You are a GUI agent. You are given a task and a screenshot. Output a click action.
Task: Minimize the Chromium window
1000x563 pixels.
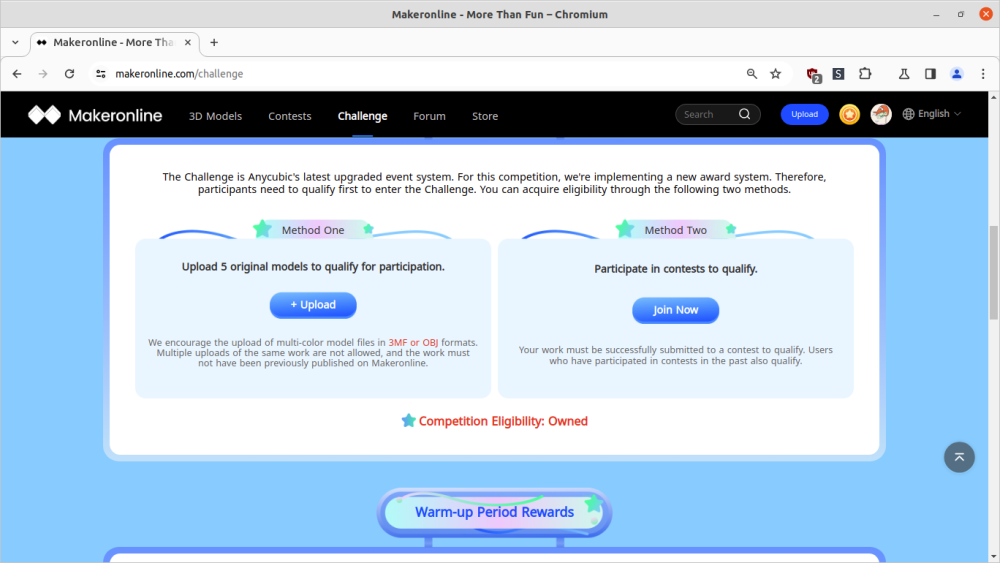[936, 14]
